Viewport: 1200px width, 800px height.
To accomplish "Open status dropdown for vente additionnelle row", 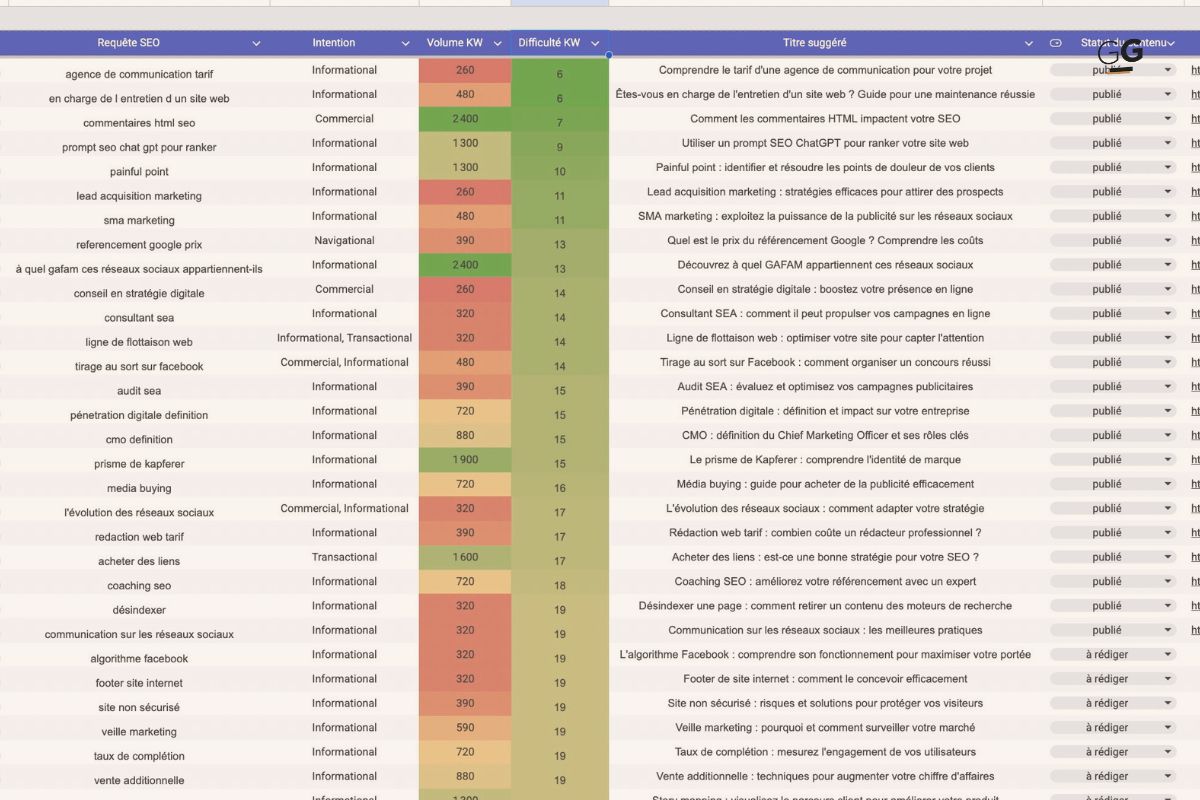I will click(x=1167, y=777).
